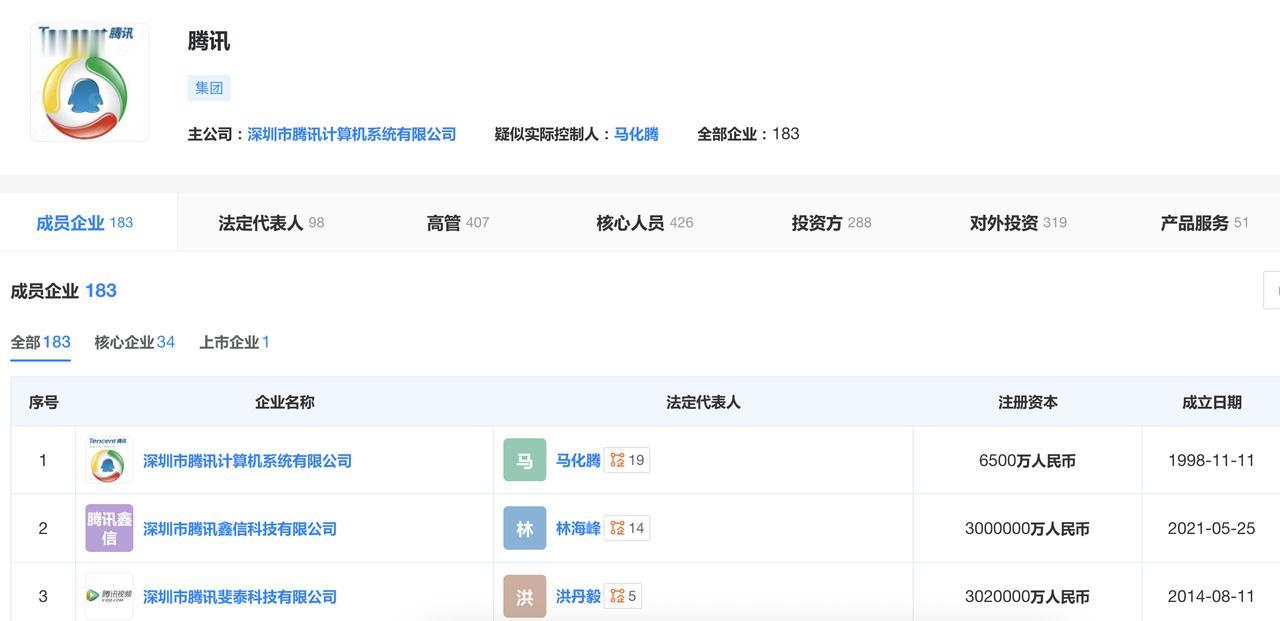The height and width of the screenshot is (621, 1280).
Task: Click the 集团 tag under 腾讯
Action: pos(209,88)
